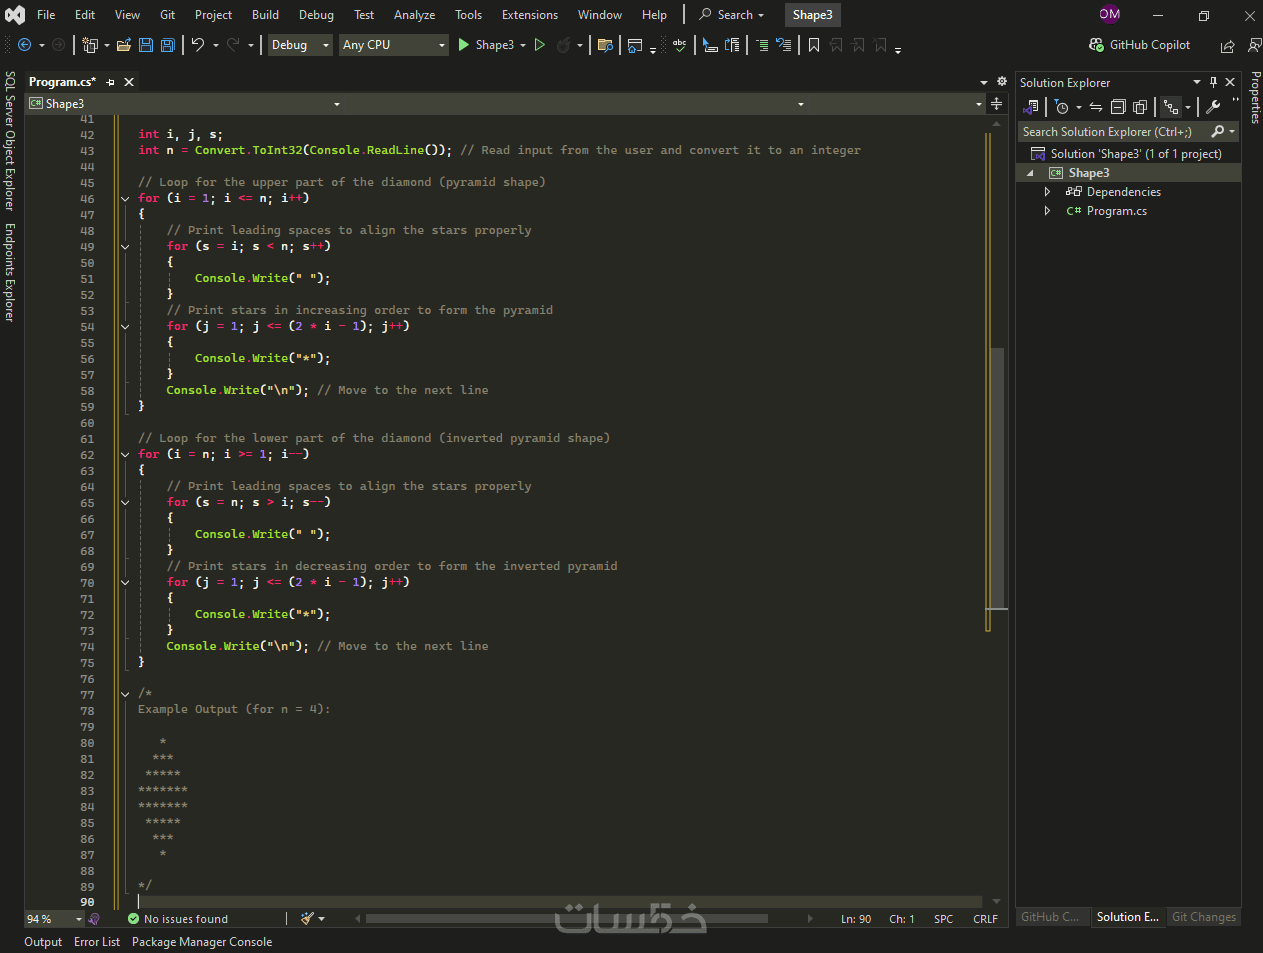This screenshot has width=1263, height=953.
Task: Expand the Program.cs tree node
Action: [x=1047, y=211]
